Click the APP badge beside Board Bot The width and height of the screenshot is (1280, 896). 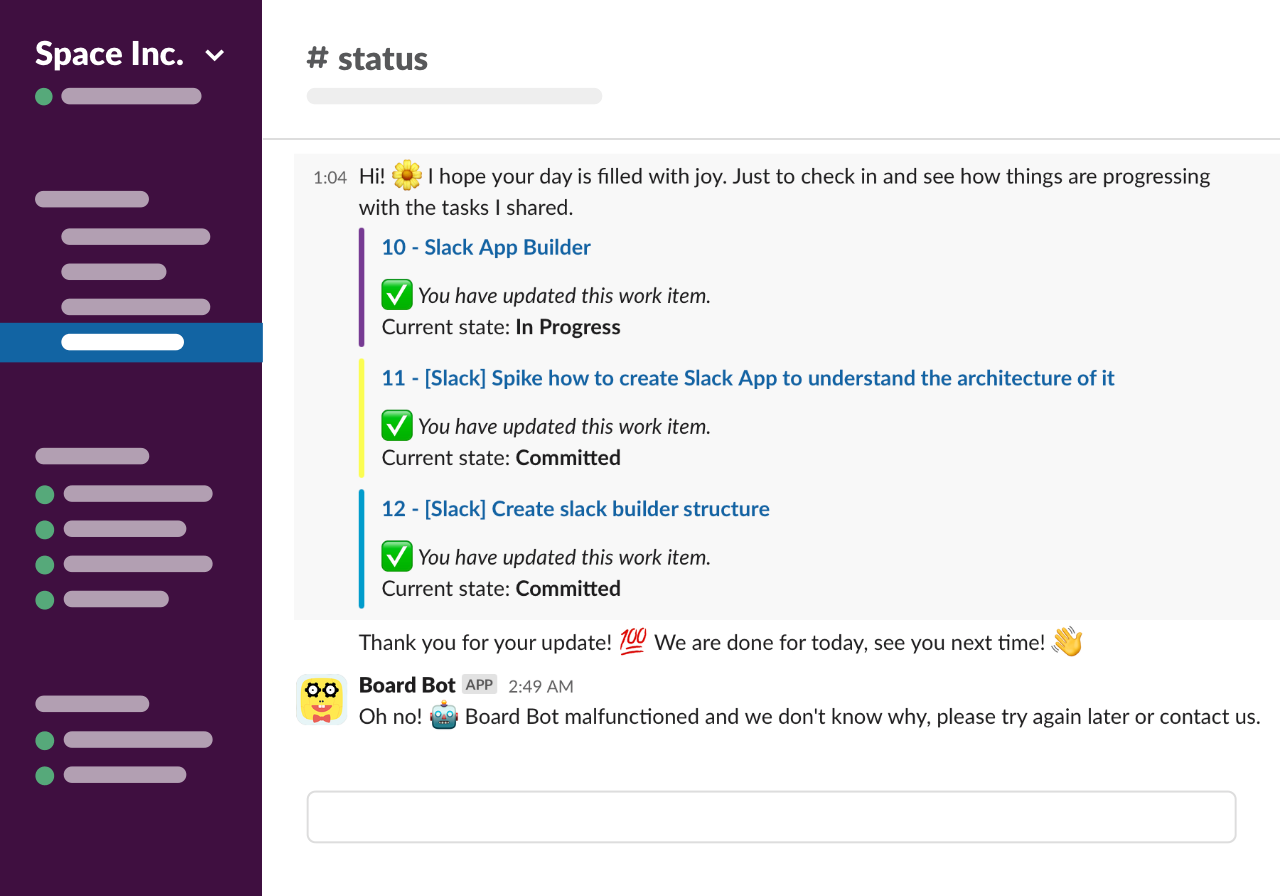pos(480,685)
